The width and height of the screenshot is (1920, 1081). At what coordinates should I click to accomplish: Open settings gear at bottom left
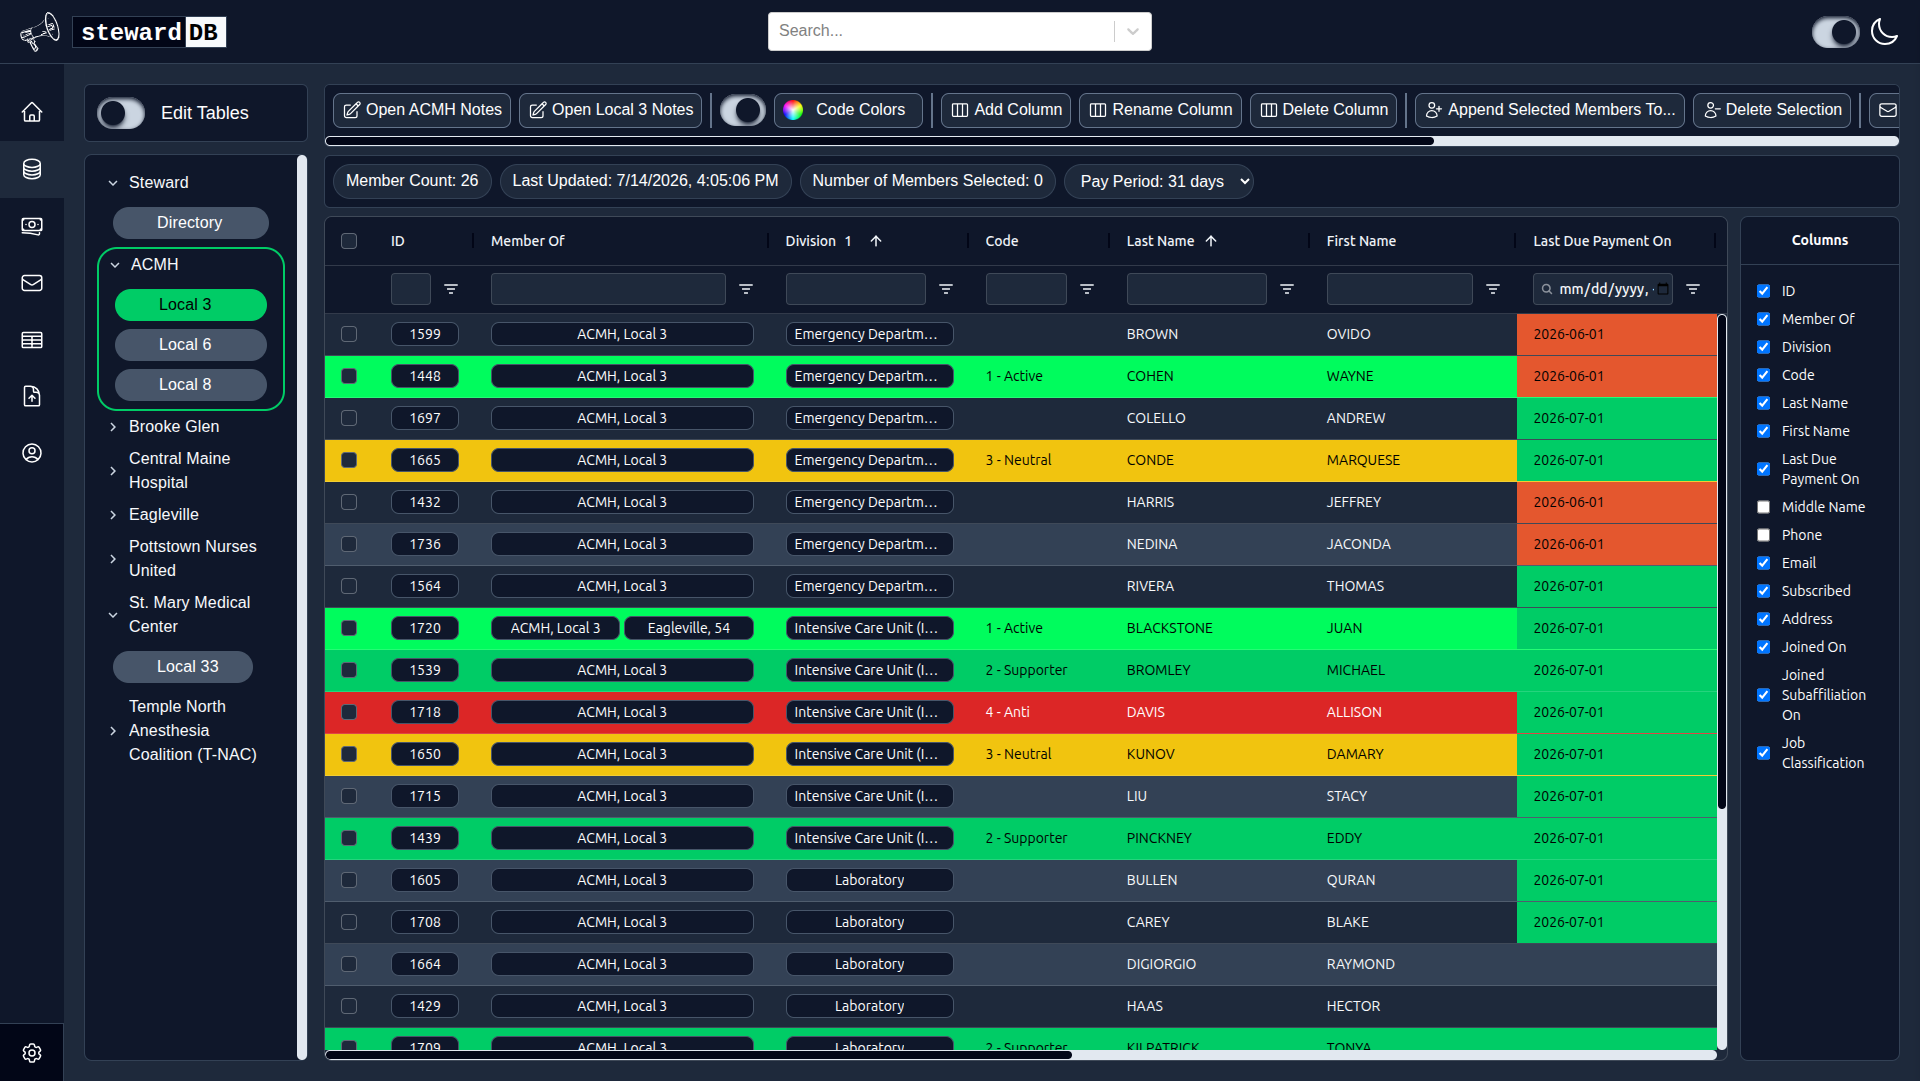(32, 1053)
